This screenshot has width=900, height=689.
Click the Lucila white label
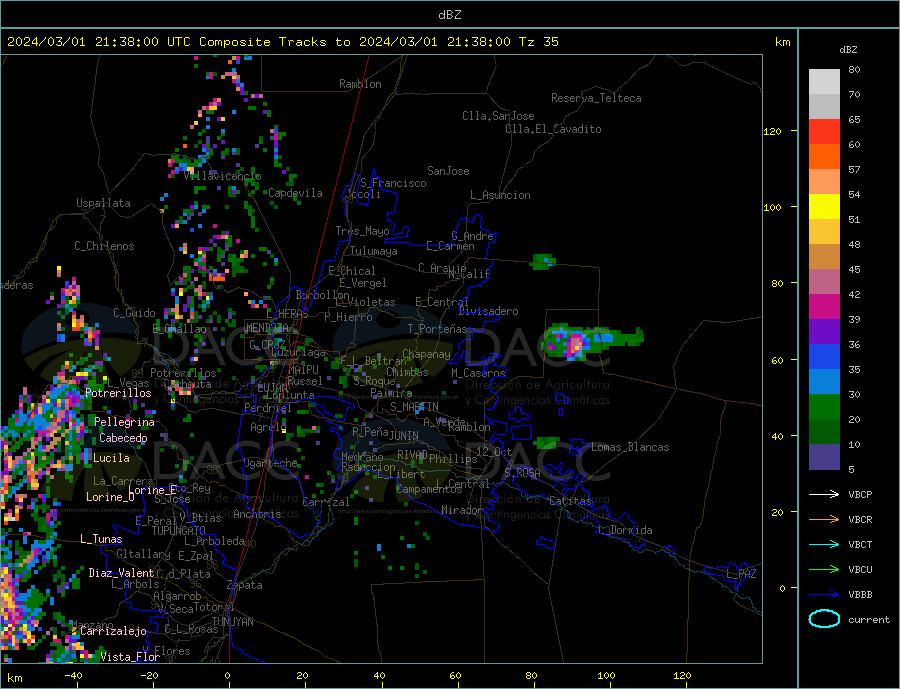click(111, 458)
